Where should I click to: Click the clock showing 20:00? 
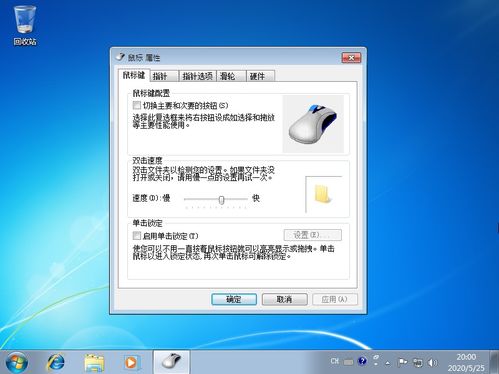466,357
